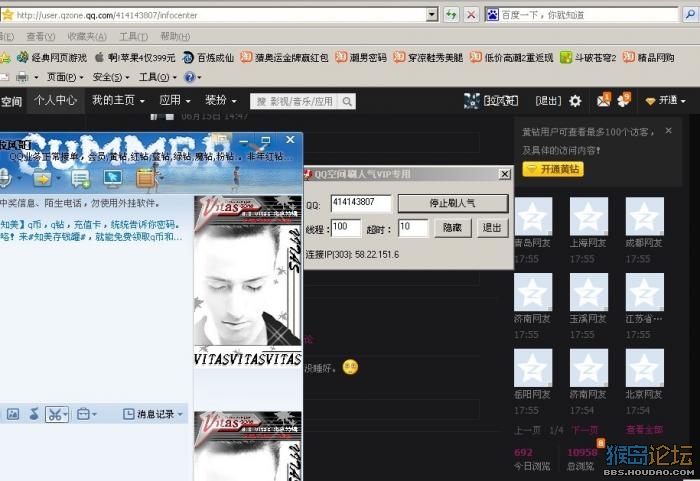Open the Qzone mail envelope icon

click(603, 100)
